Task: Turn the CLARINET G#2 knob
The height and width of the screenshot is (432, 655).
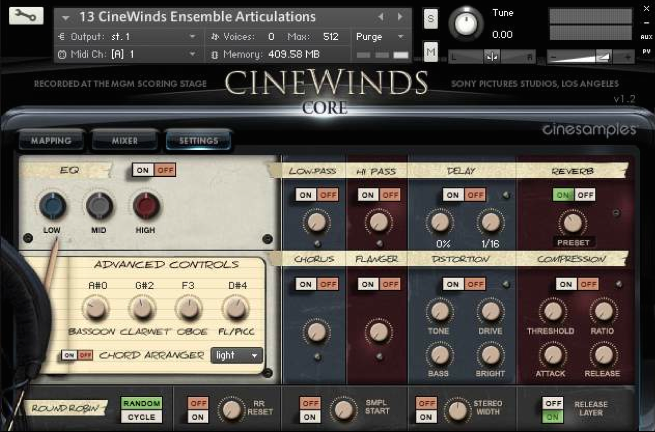Action: [x=142, y=309]
